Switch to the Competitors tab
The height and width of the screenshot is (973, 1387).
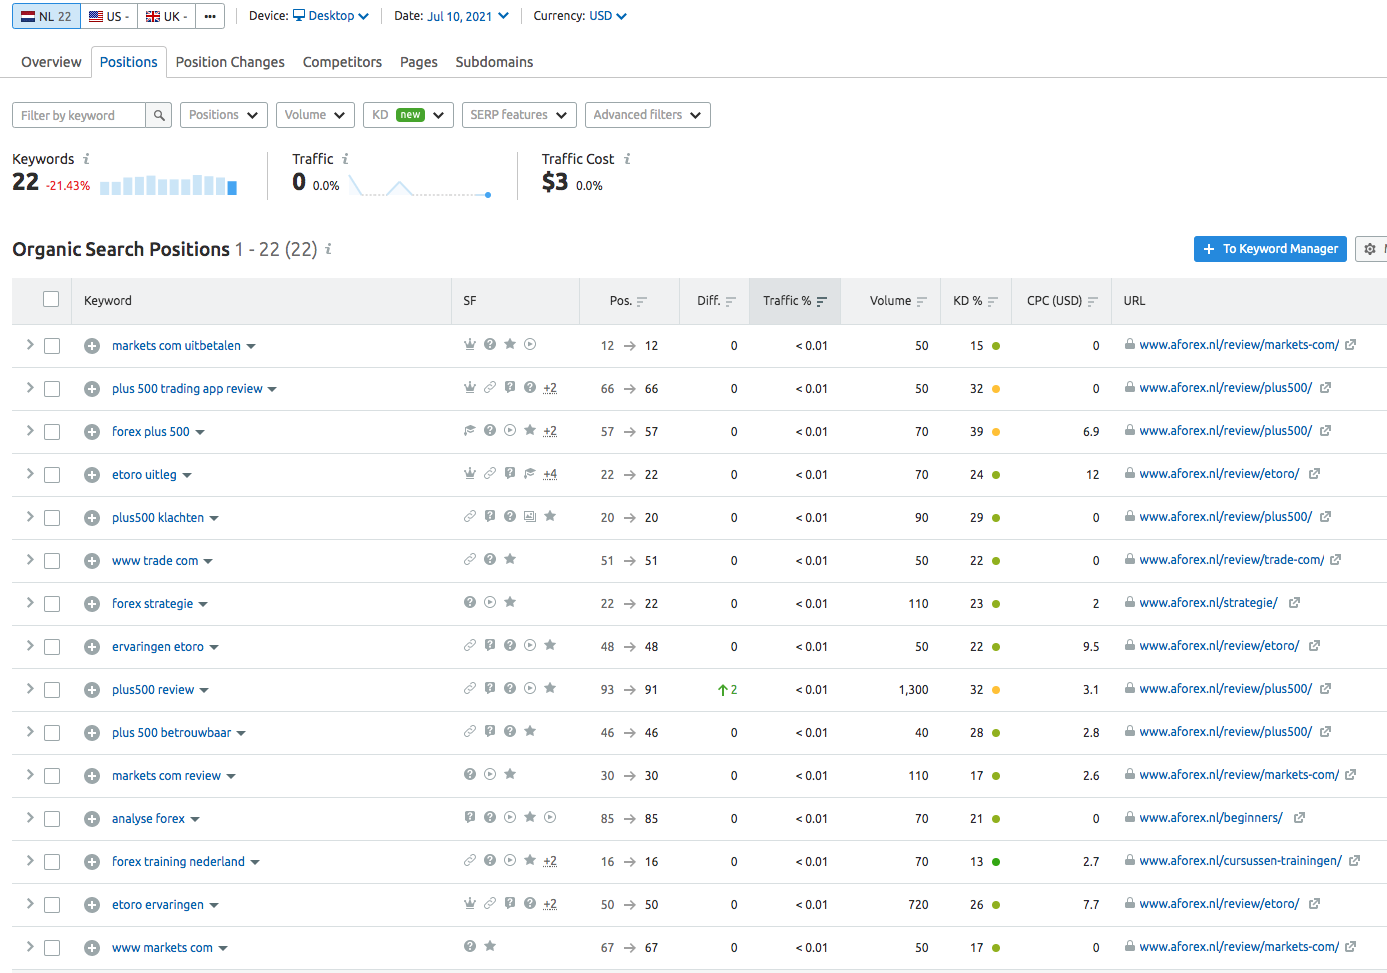click(342, 62)
